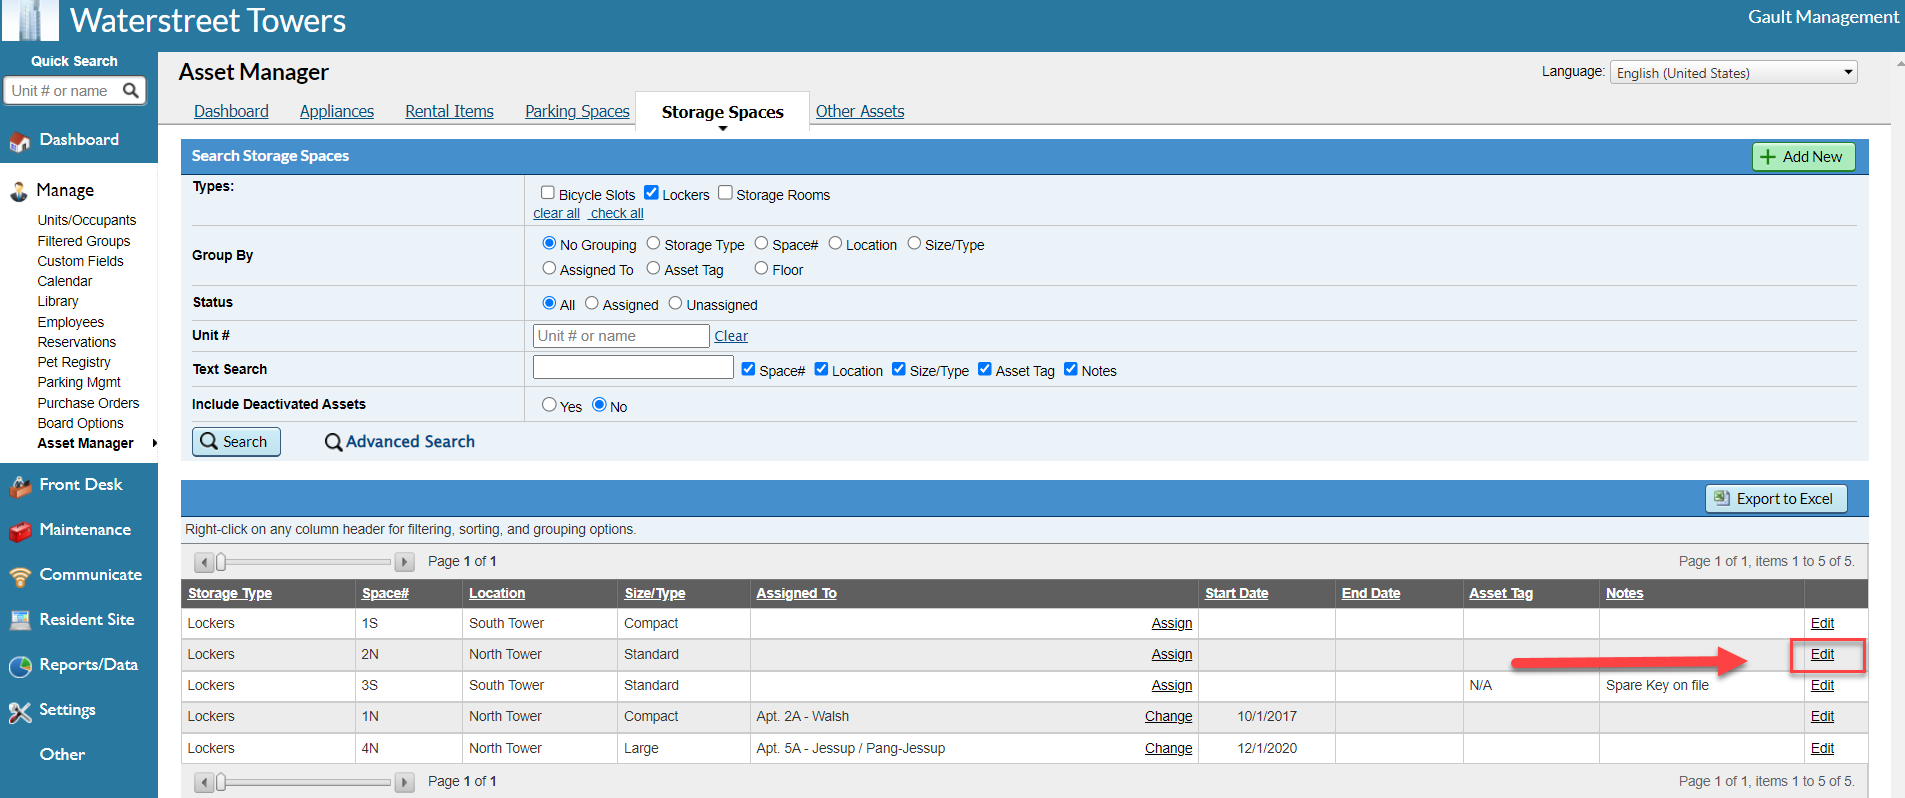Click the Storage Type column header
This screenshot has height=798, width=1905.
pos(230,593)
